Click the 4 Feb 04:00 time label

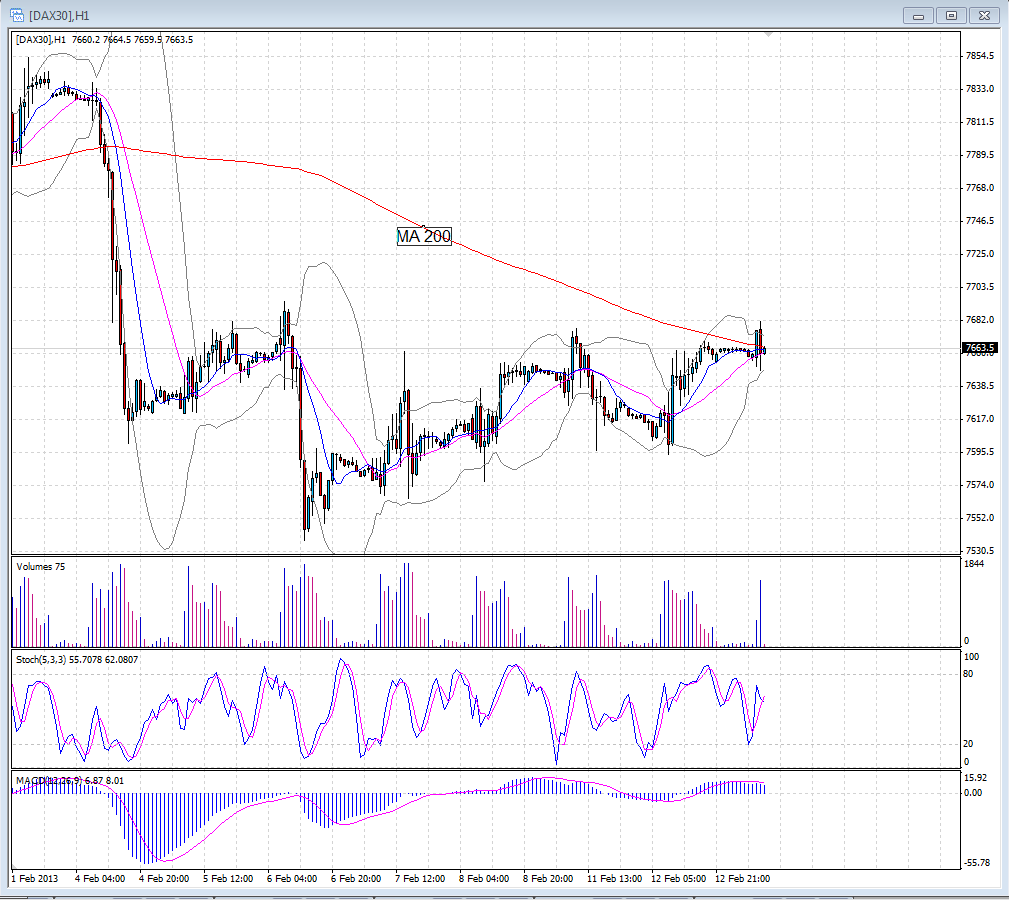[100, 878]
